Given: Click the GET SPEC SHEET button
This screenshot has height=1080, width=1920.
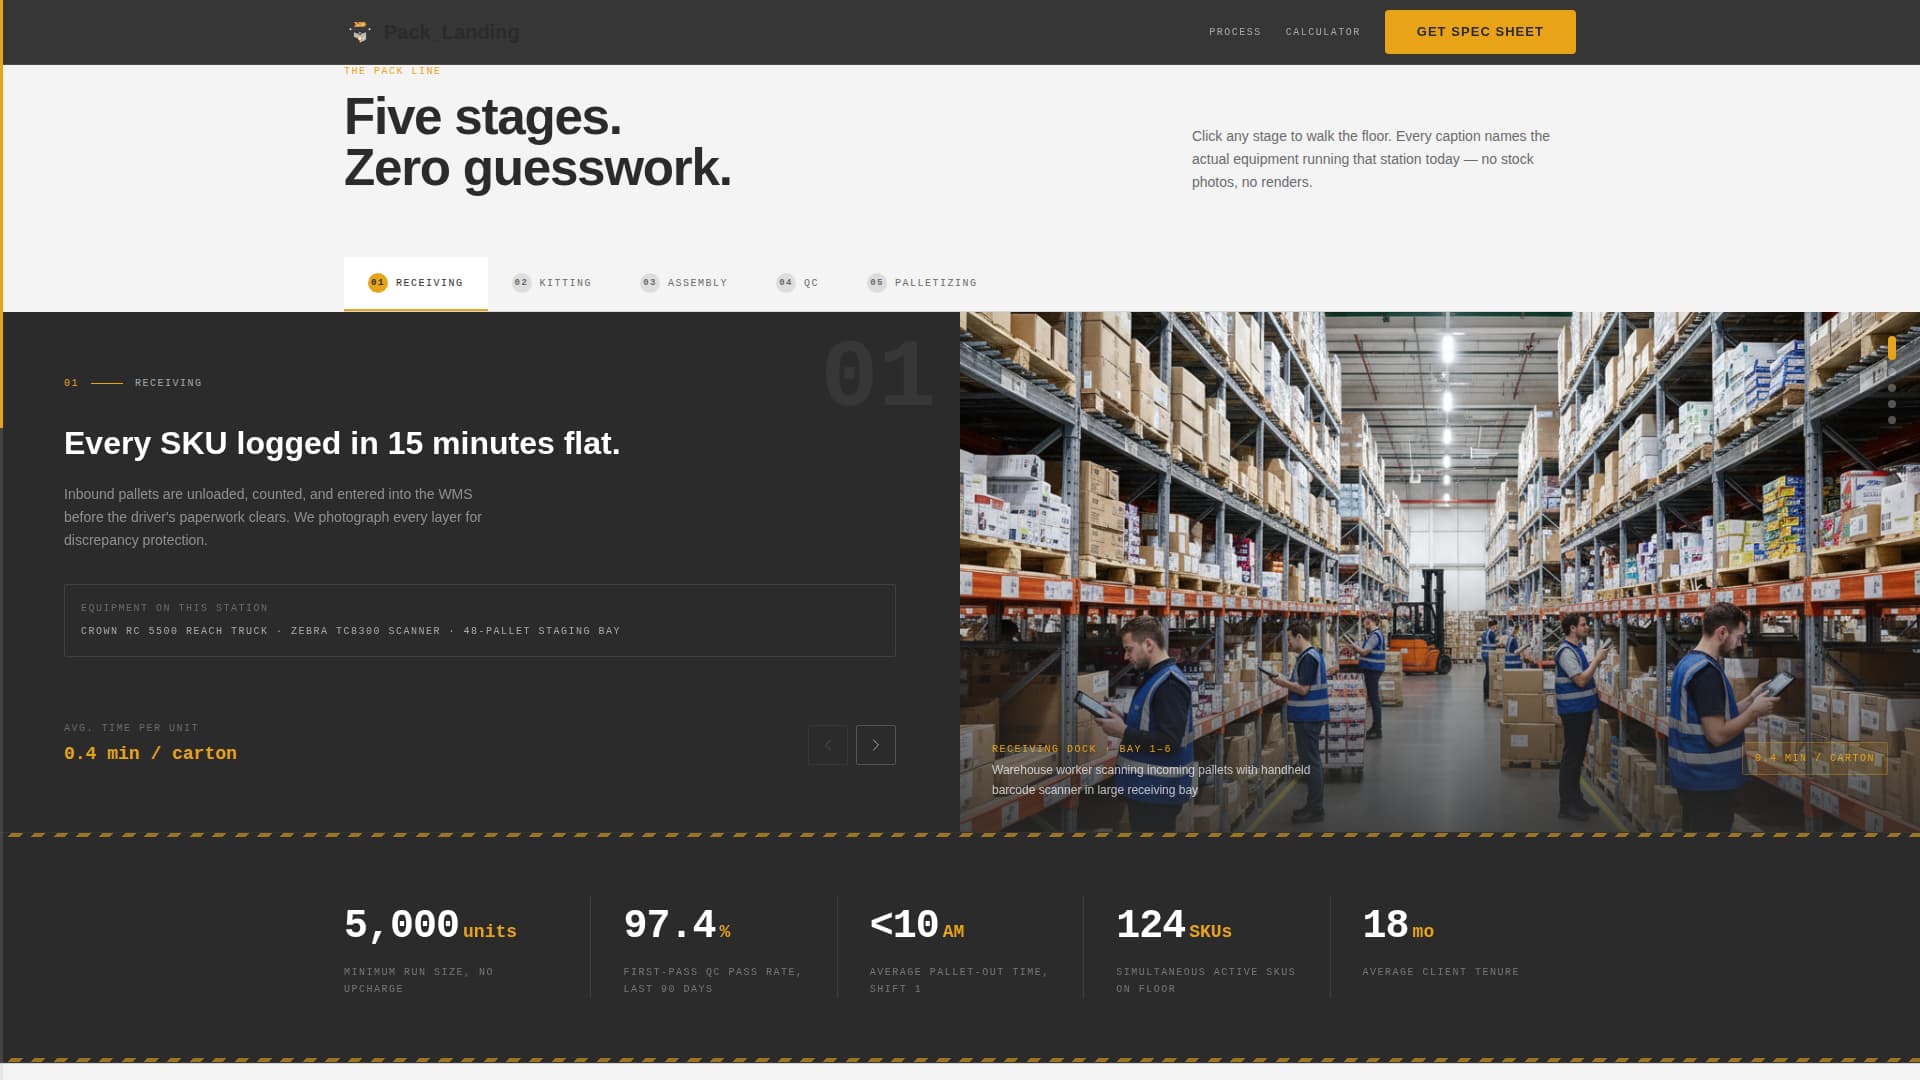Looking at the screenshot, I should coord(1479,31).
